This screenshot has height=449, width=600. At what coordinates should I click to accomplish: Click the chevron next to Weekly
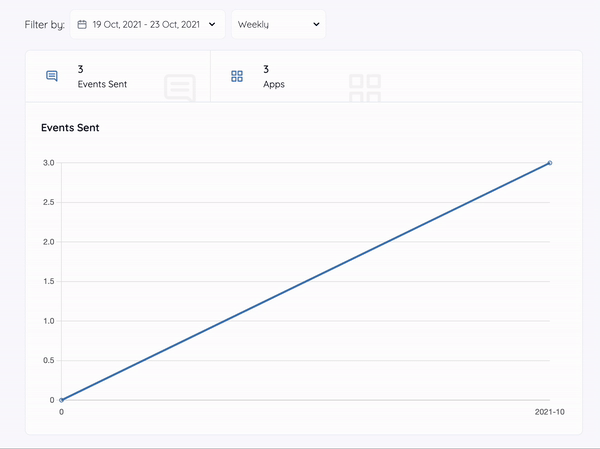[316, 24]
